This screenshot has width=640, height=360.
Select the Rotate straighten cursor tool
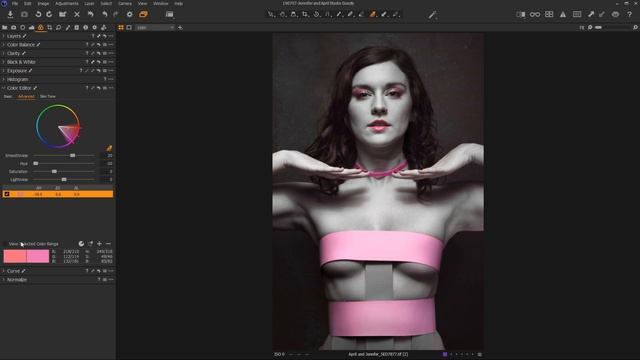tap(316, 14)
